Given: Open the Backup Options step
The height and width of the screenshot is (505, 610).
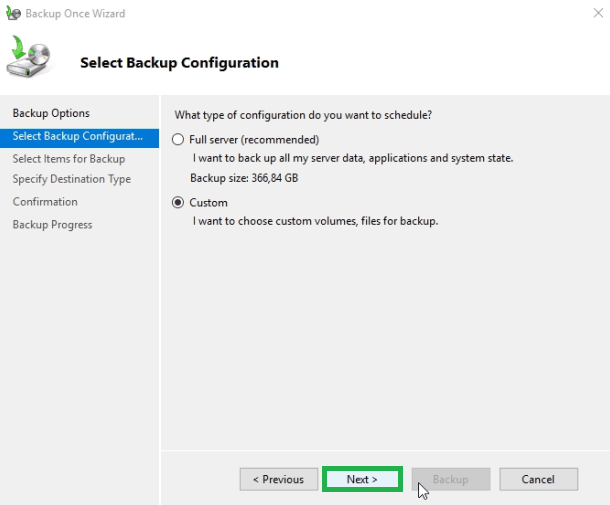Looking at the screenshot, I should point(51,113).
